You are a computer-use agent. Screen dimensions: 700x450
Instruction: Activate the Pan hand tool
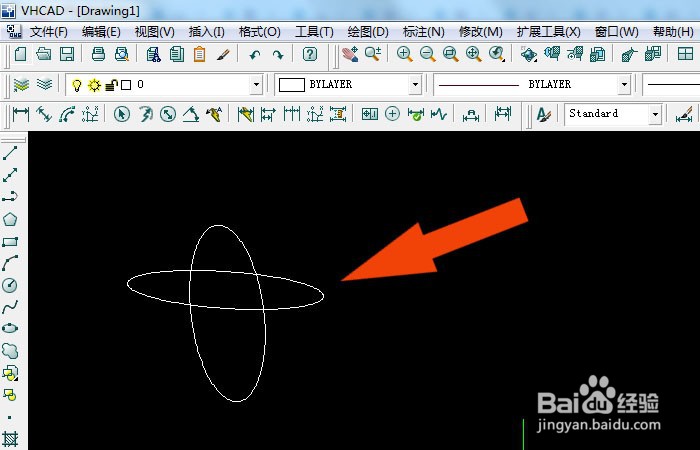point(350,54)
